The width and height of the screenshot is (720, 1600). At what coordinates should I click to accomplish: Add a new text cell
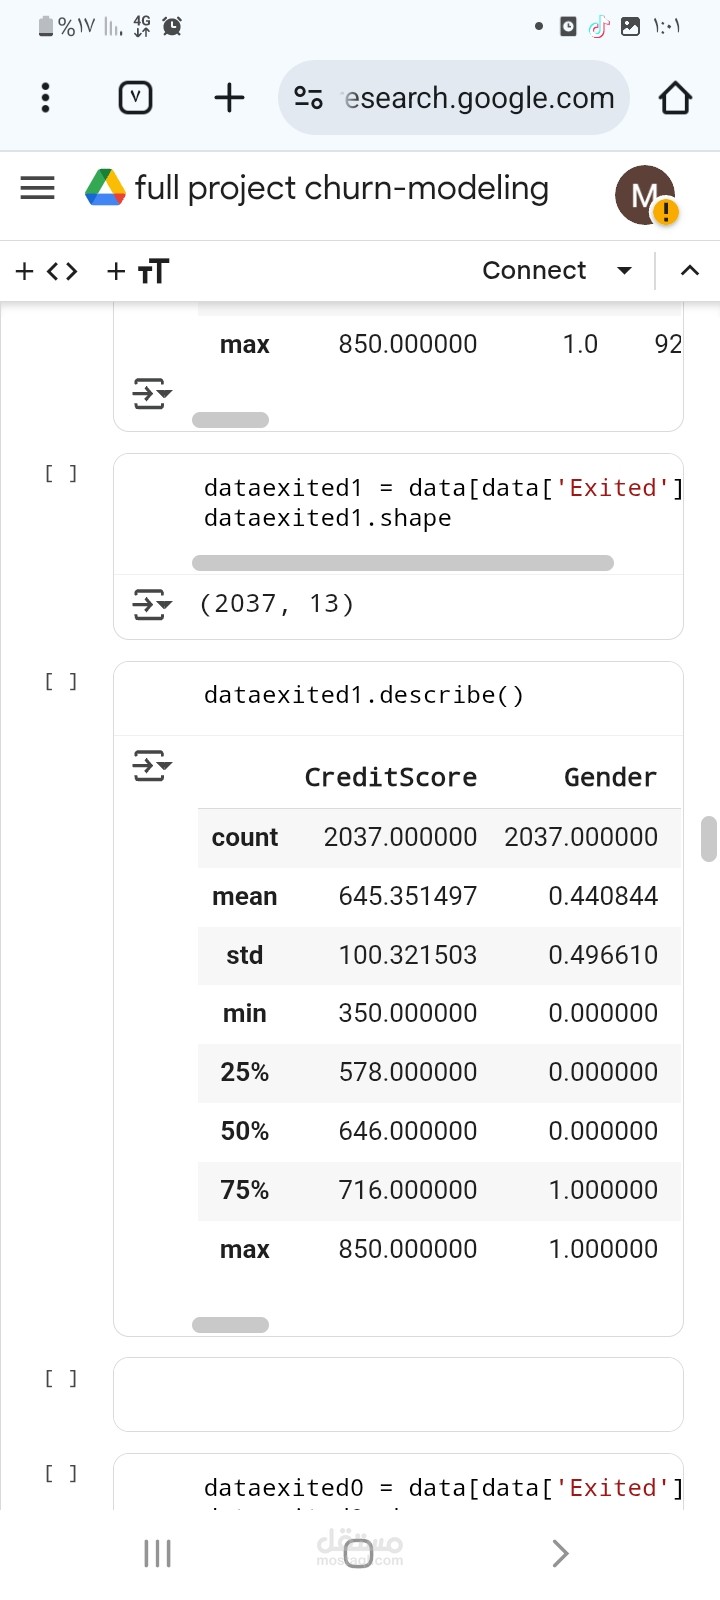click(138, 271)
